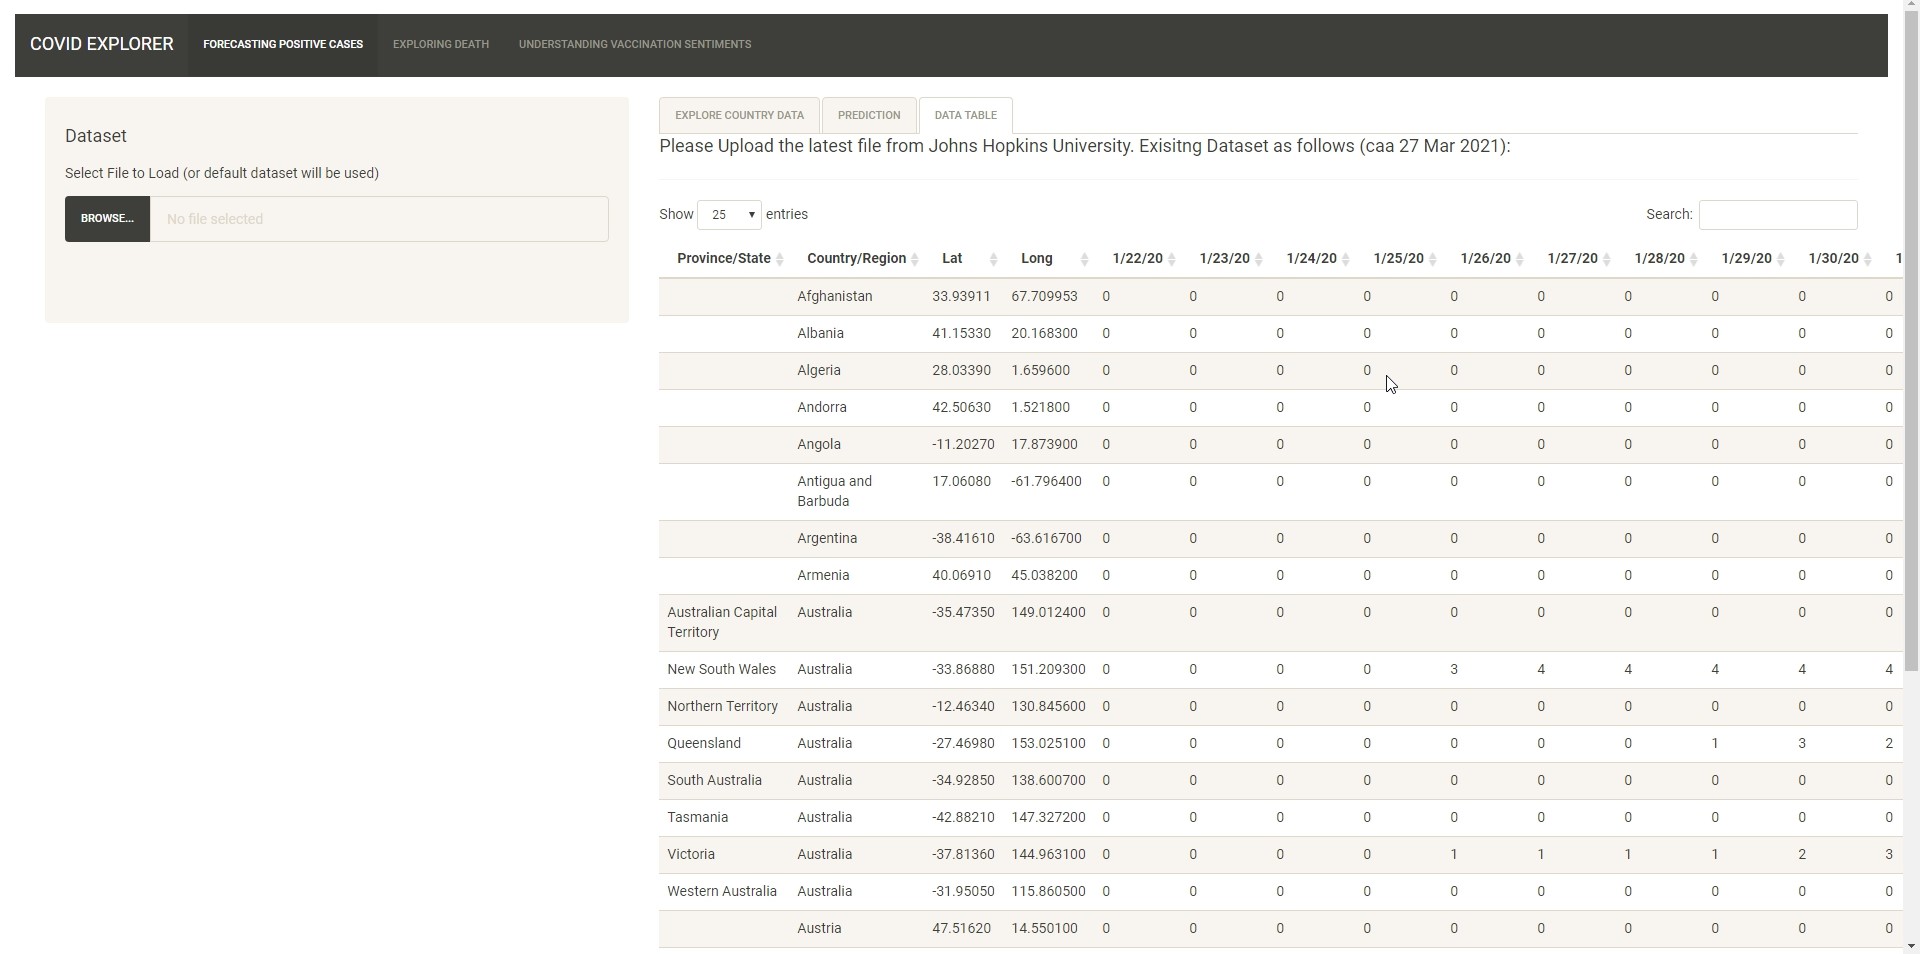
Task: Click the page vertical scrollbar down arrow
Action: tap(1911, 945)
